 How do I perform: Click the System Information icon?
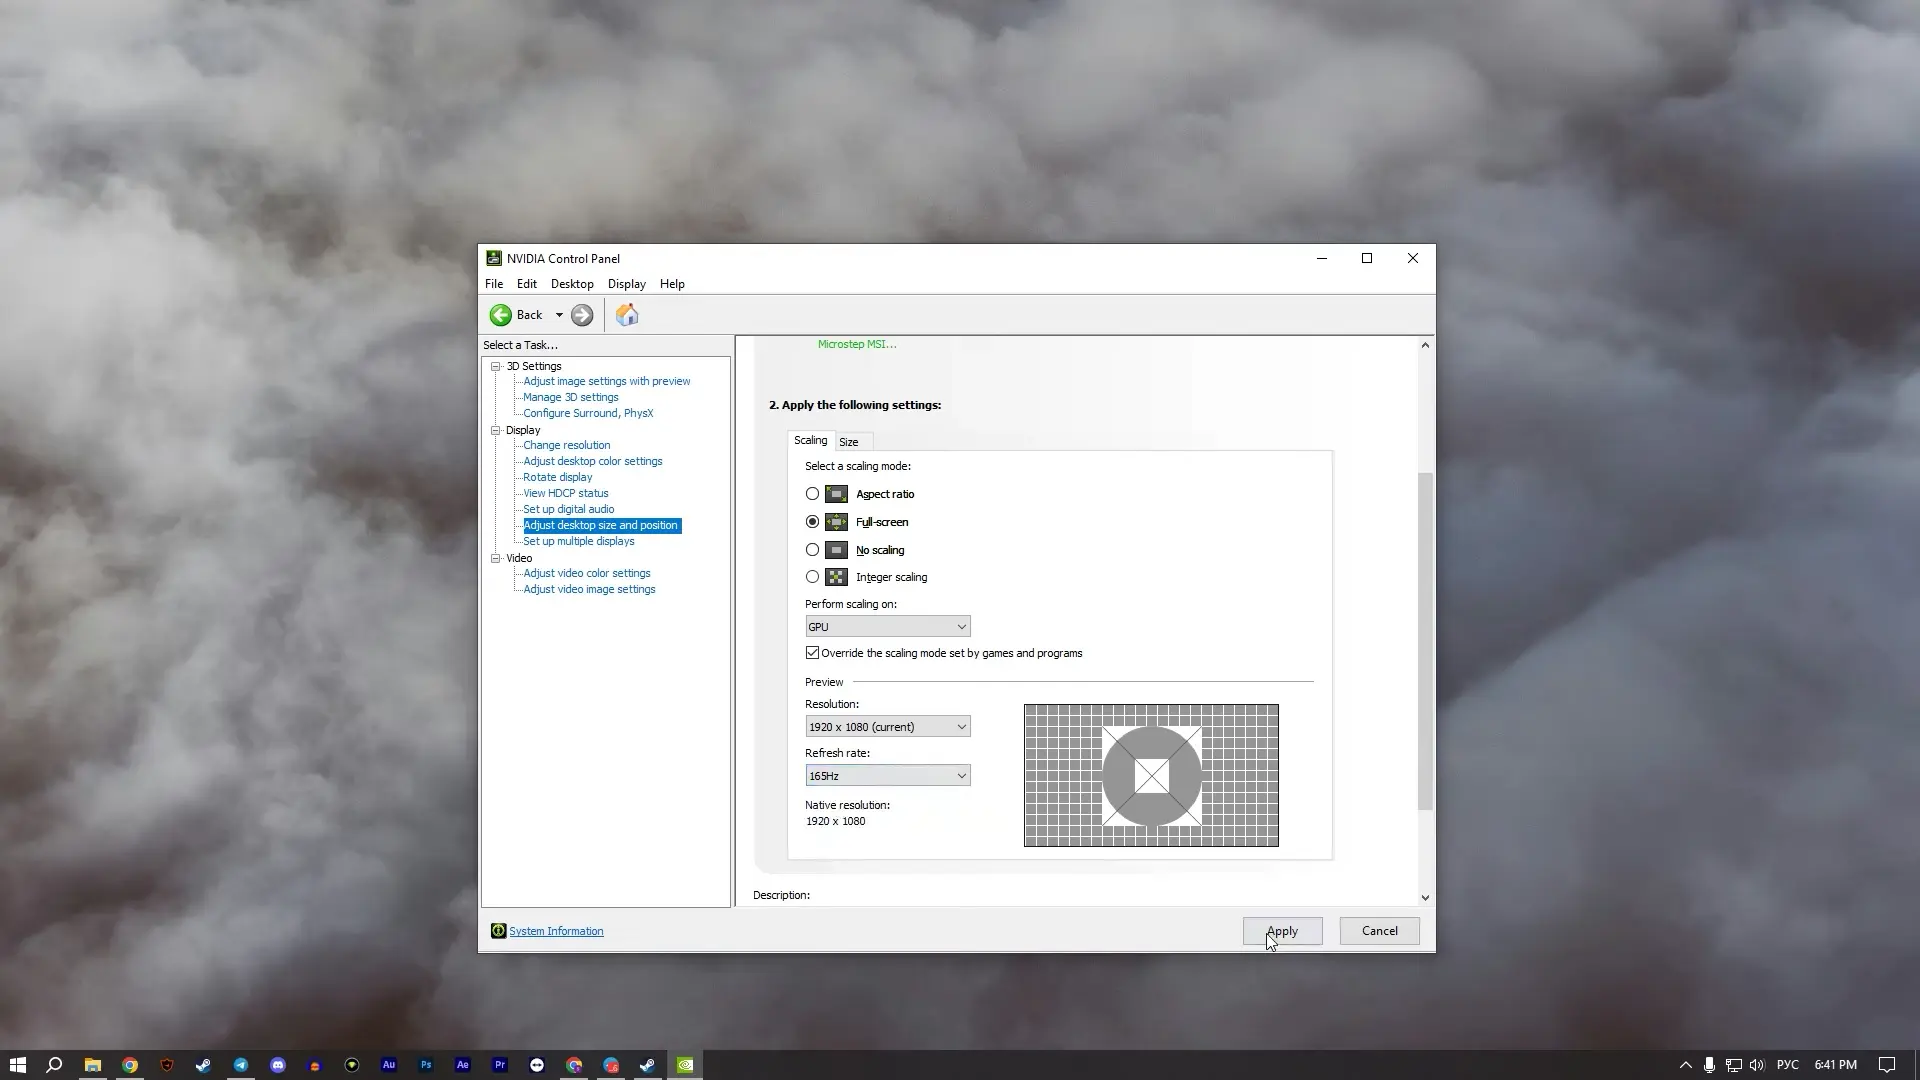tap(498, 931)
